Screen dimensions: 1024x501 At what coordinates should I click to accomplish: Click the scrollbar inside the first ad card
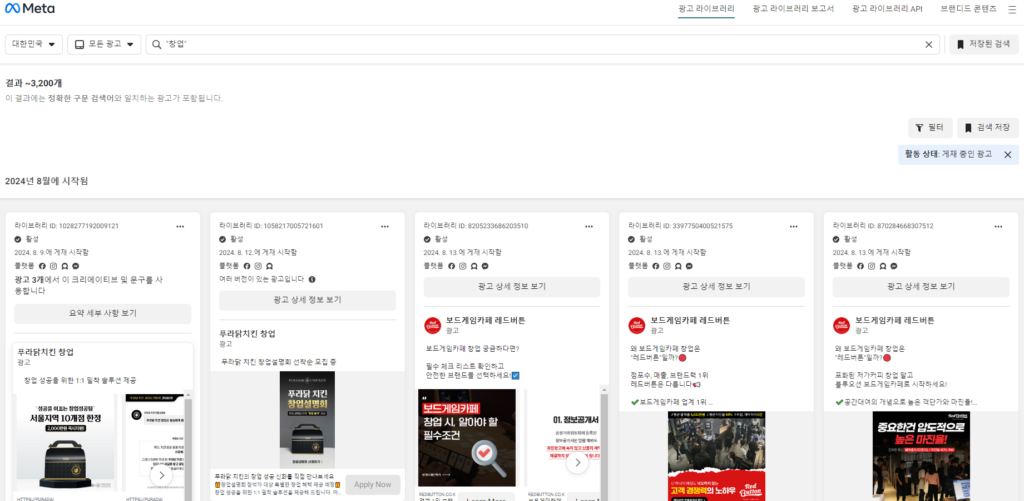tap(189, 444)
